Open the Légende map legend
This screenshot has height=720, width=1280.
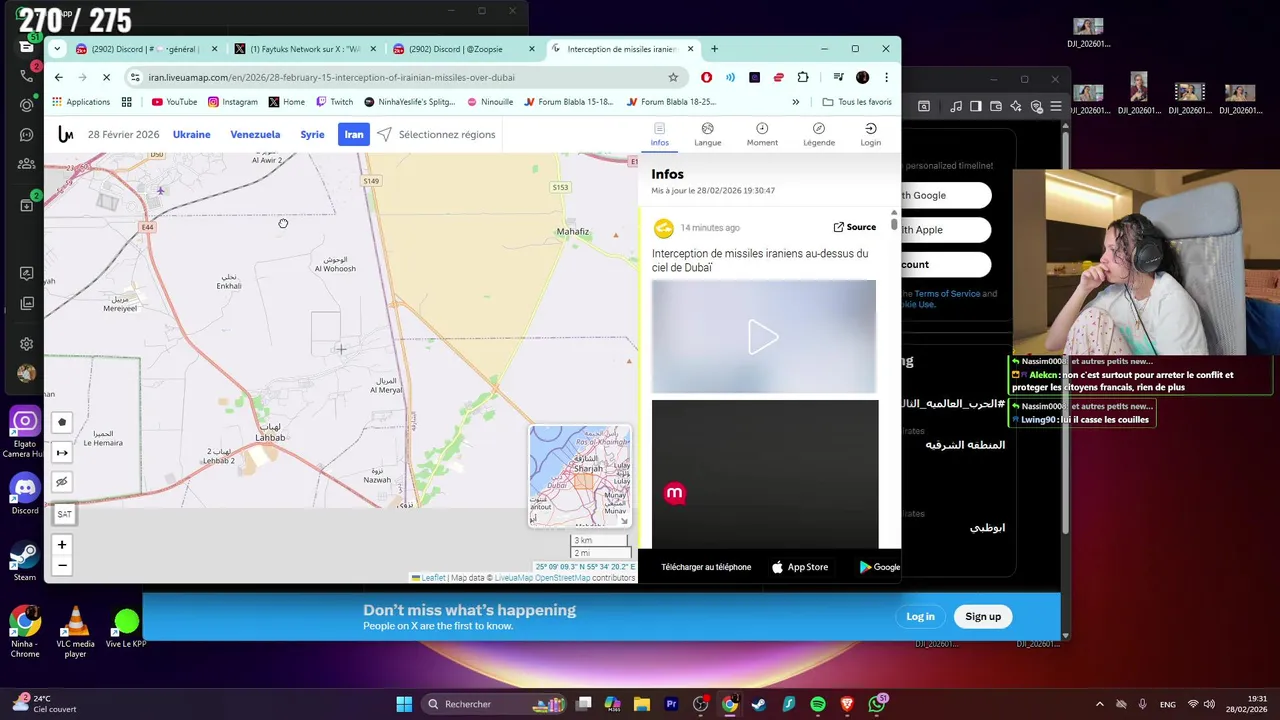(x=818, y=134)
